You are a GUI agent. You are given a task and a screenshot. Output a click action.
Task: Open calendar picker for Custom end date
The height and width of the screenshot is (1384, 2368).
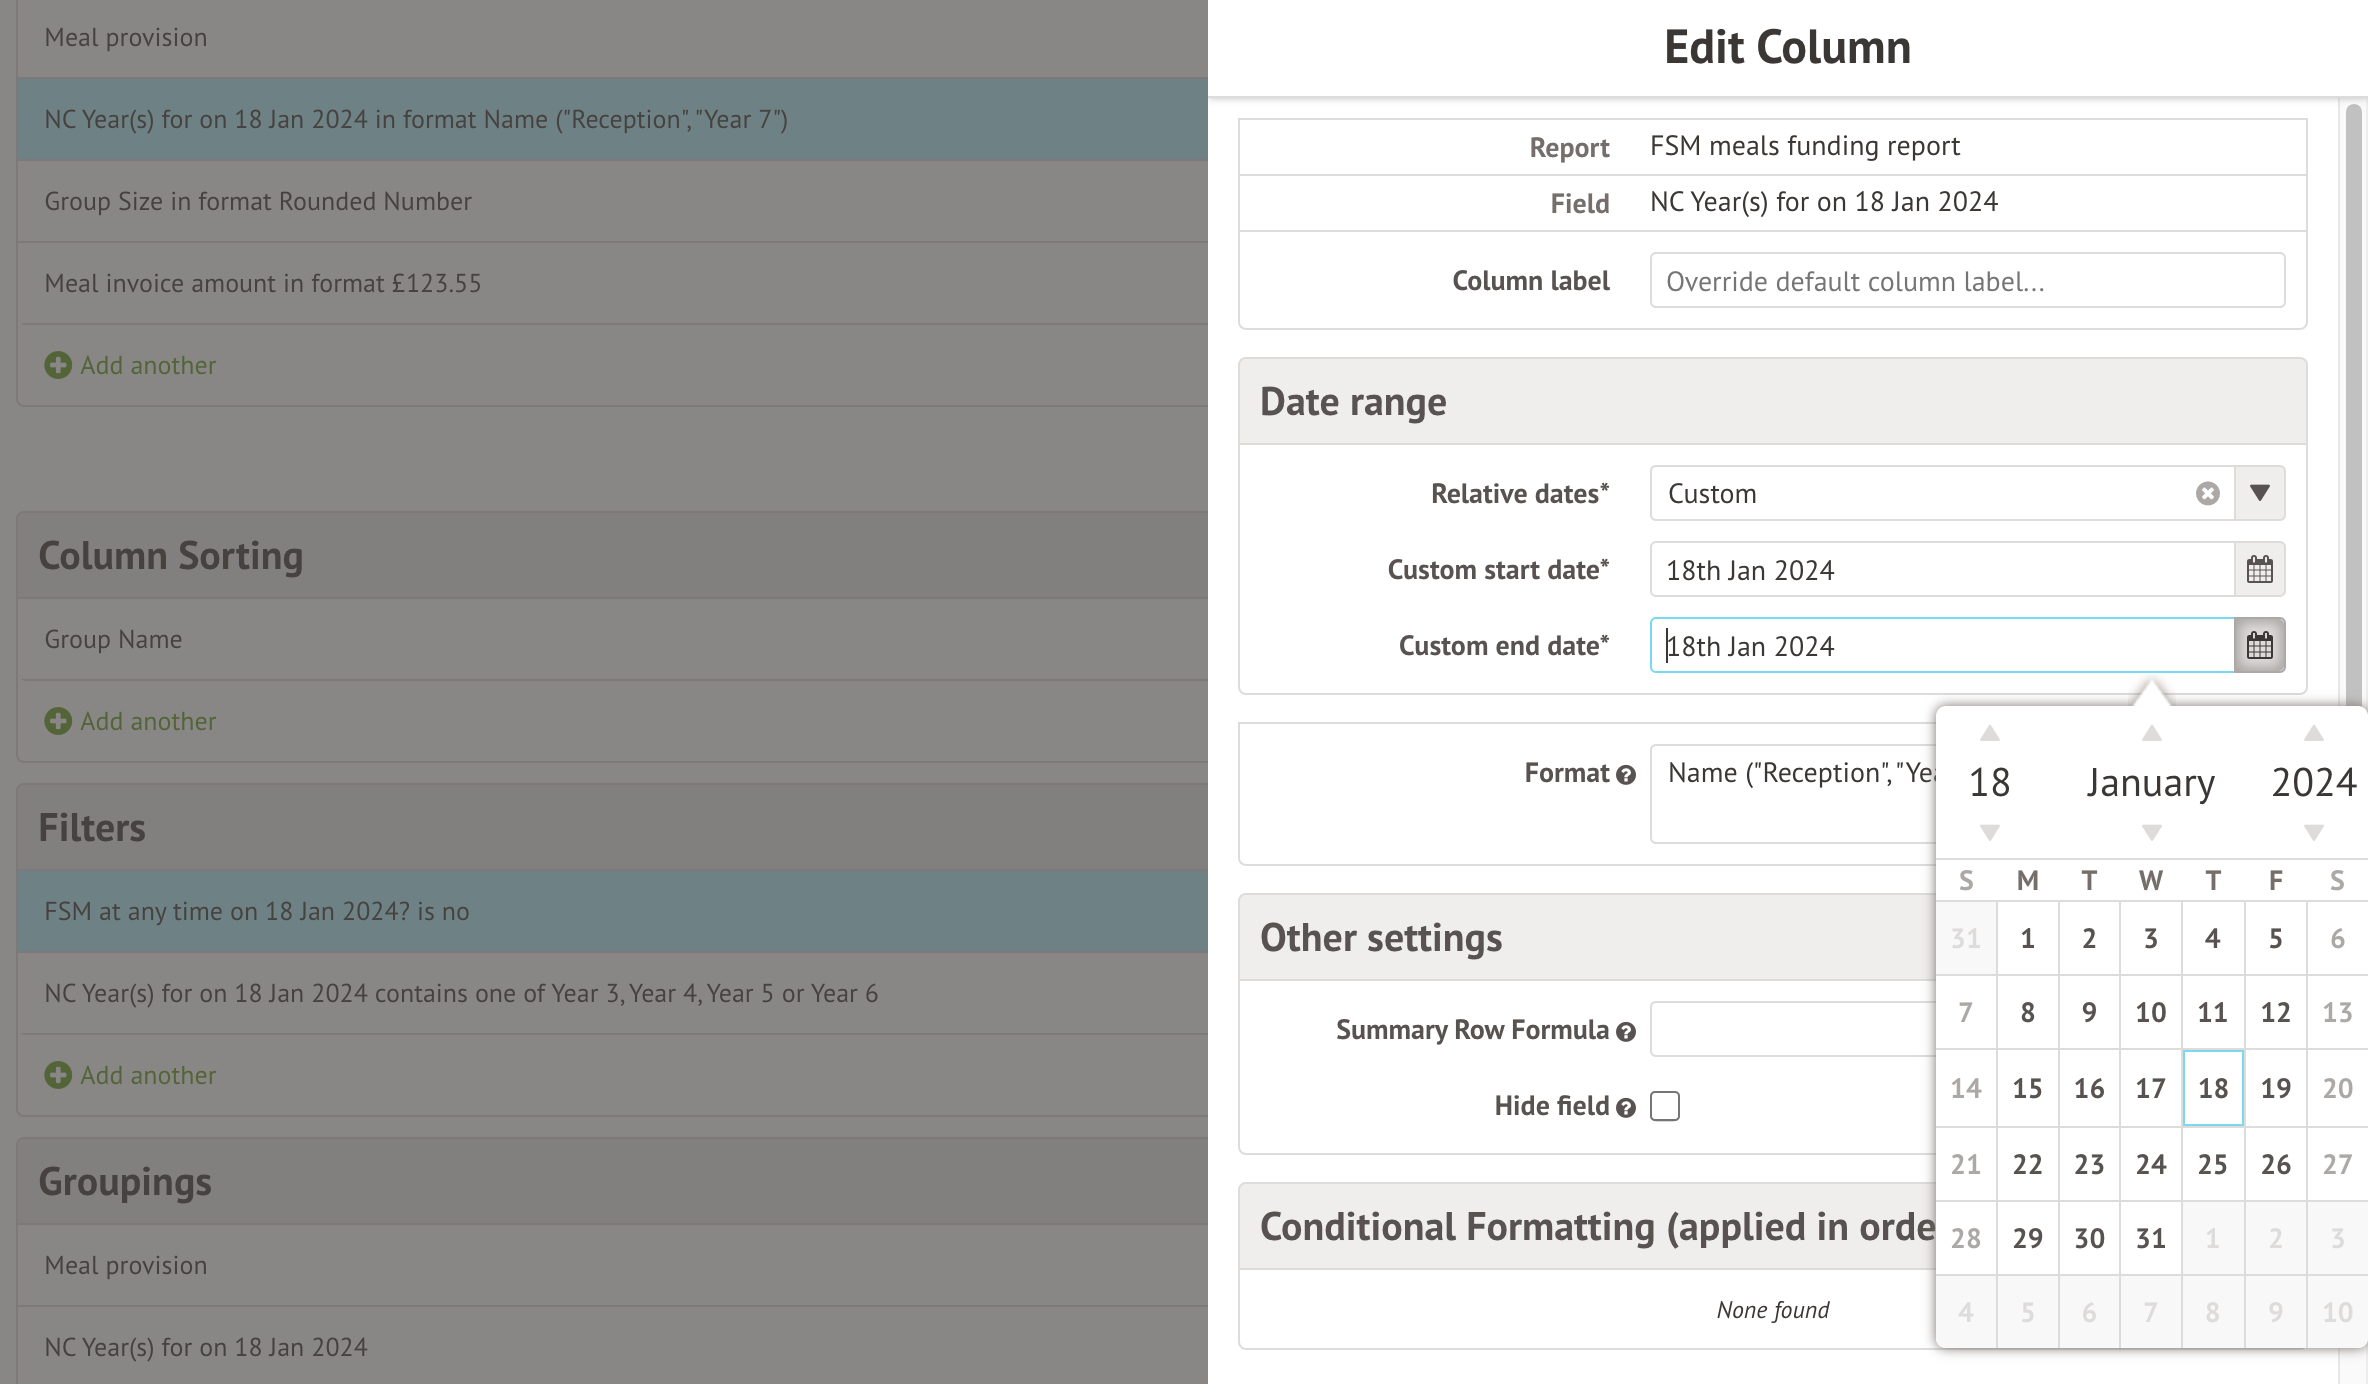click(2259, 645)
